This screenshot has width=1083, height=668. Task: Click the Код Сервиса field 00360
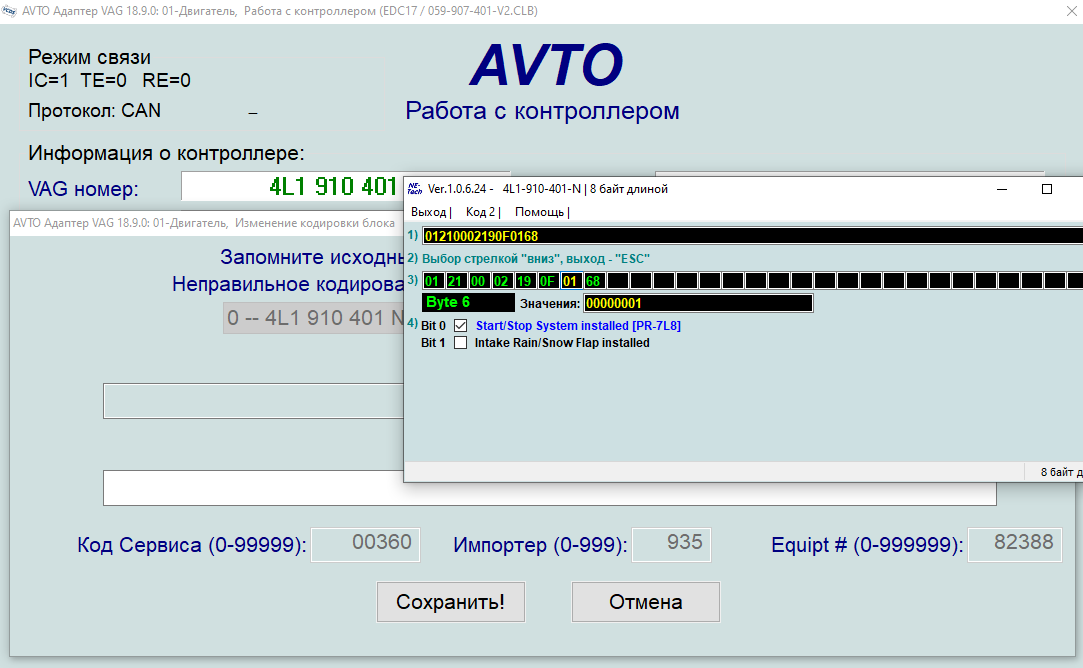pyautogui.click(x=366, y=544)
